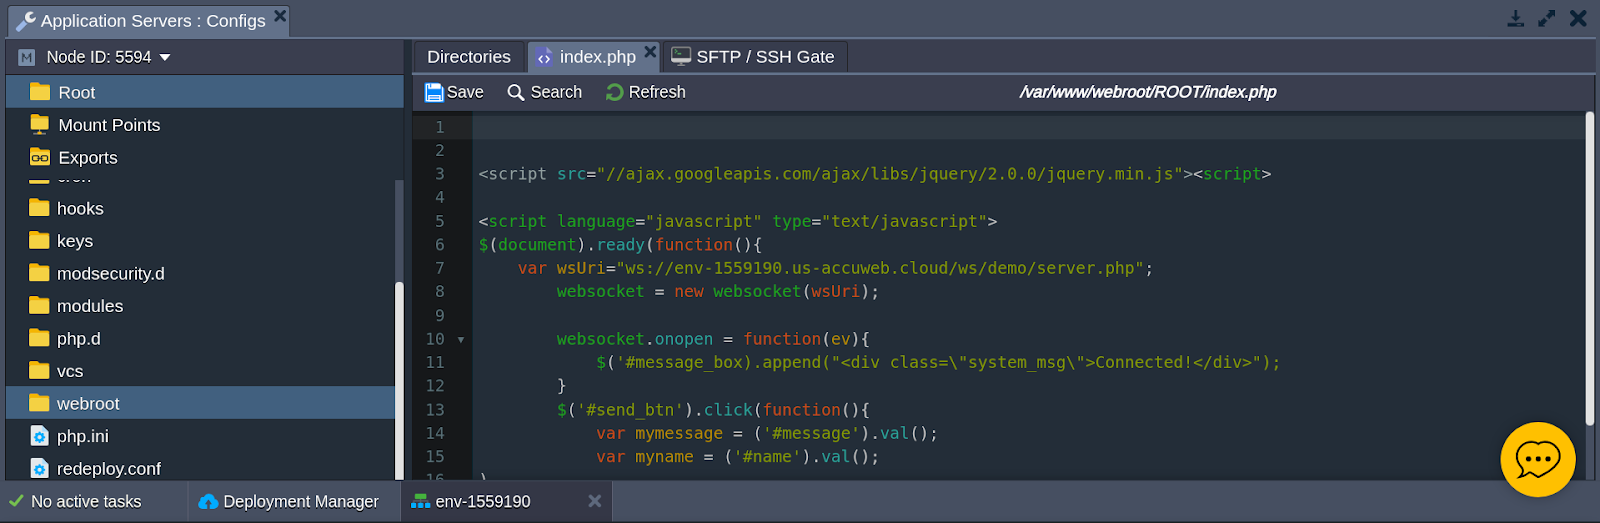This screenshot has width=1600, height=523.
Task: Collapse code fold arrow at line 10
Action: (461, 340)
